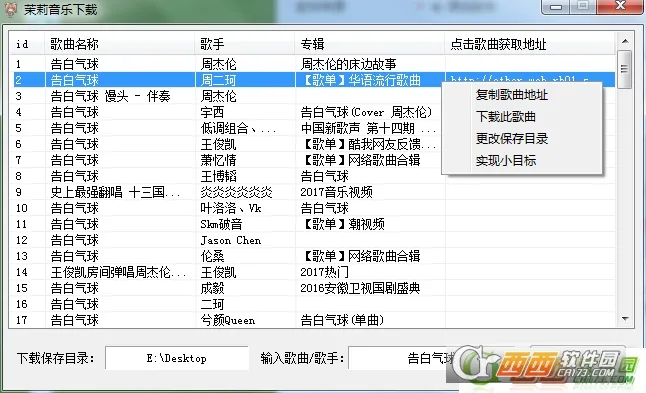
Task: Click the vertical scrollbar thumb
Action: point(625,69)
